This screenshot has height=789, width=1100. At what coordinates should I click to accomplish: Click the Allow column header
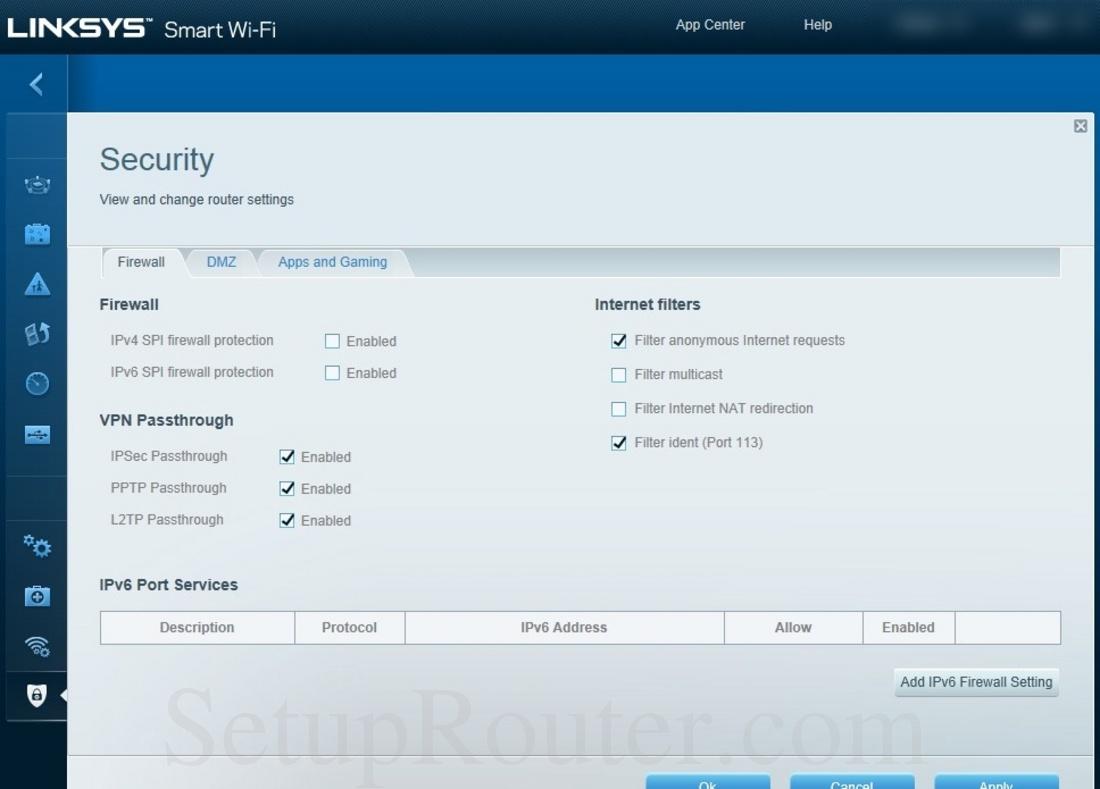click(x=793, y=628)
